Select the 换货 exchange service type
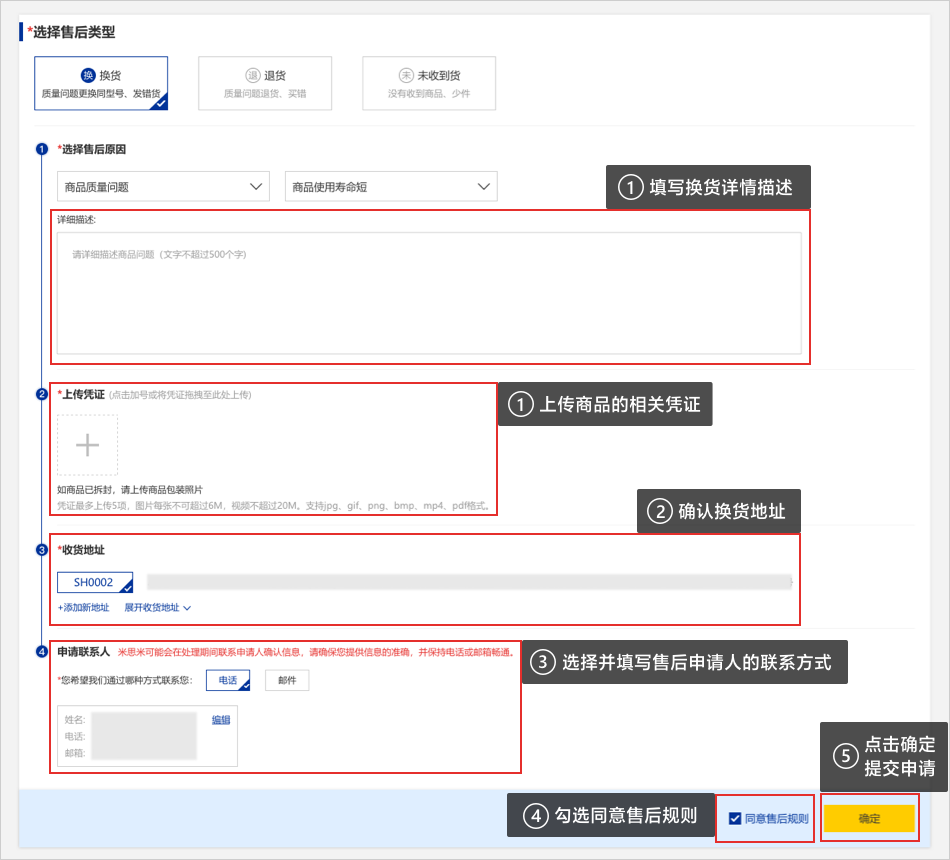Image resolution: width=950 pixels, height=860 pixels. click(101, 83)
